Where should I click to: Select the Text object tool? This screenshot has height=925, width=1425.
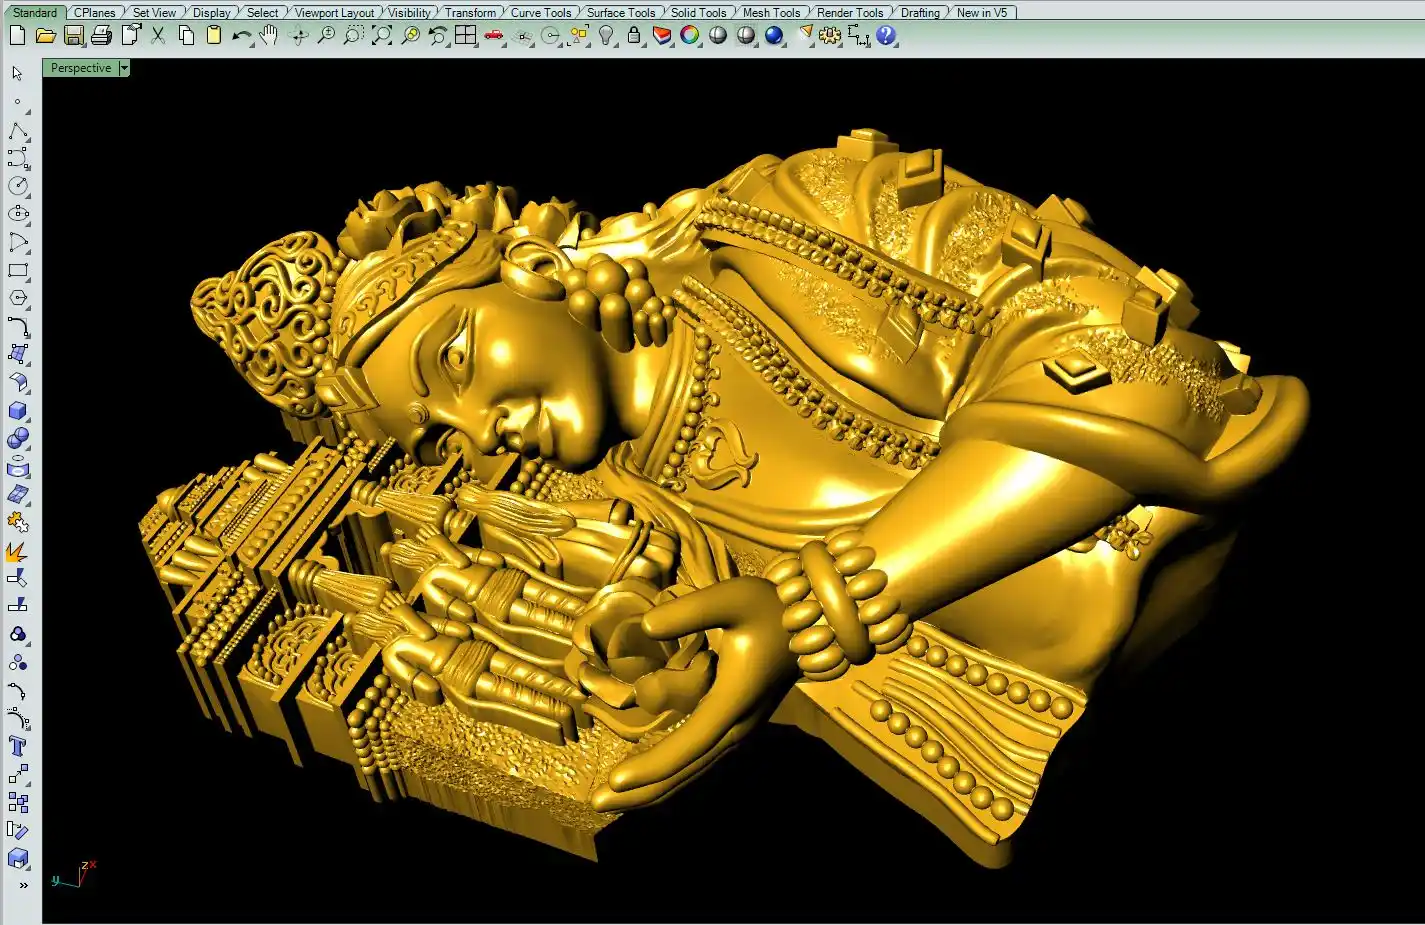pos(18,747)
